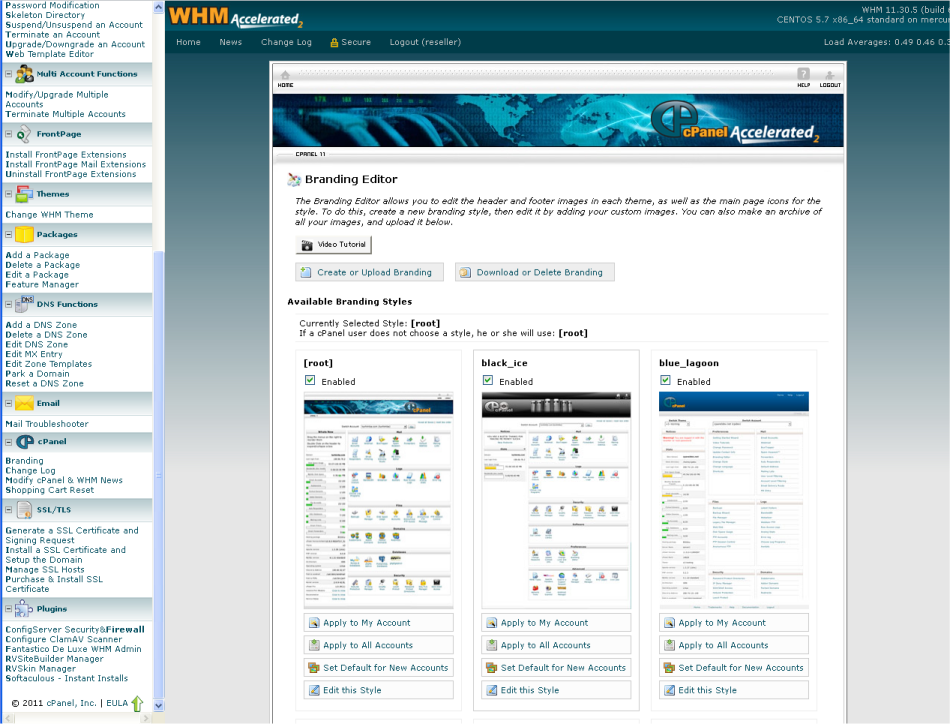Collapse the SSL/TLS section

click(x=8, y=510)
